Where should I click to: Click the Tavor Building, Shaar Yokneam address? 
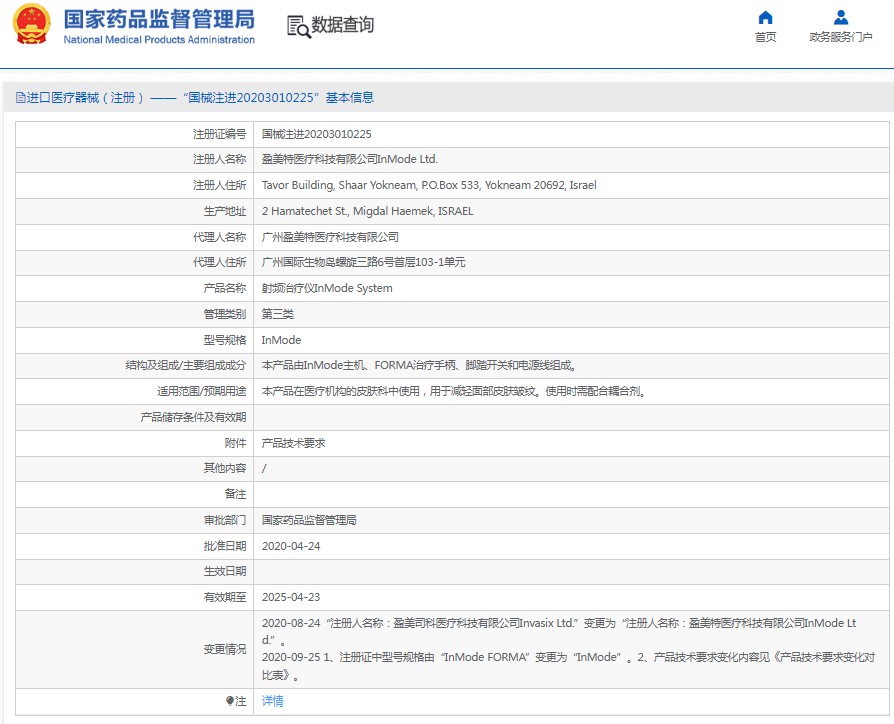(x=429, y=185)
